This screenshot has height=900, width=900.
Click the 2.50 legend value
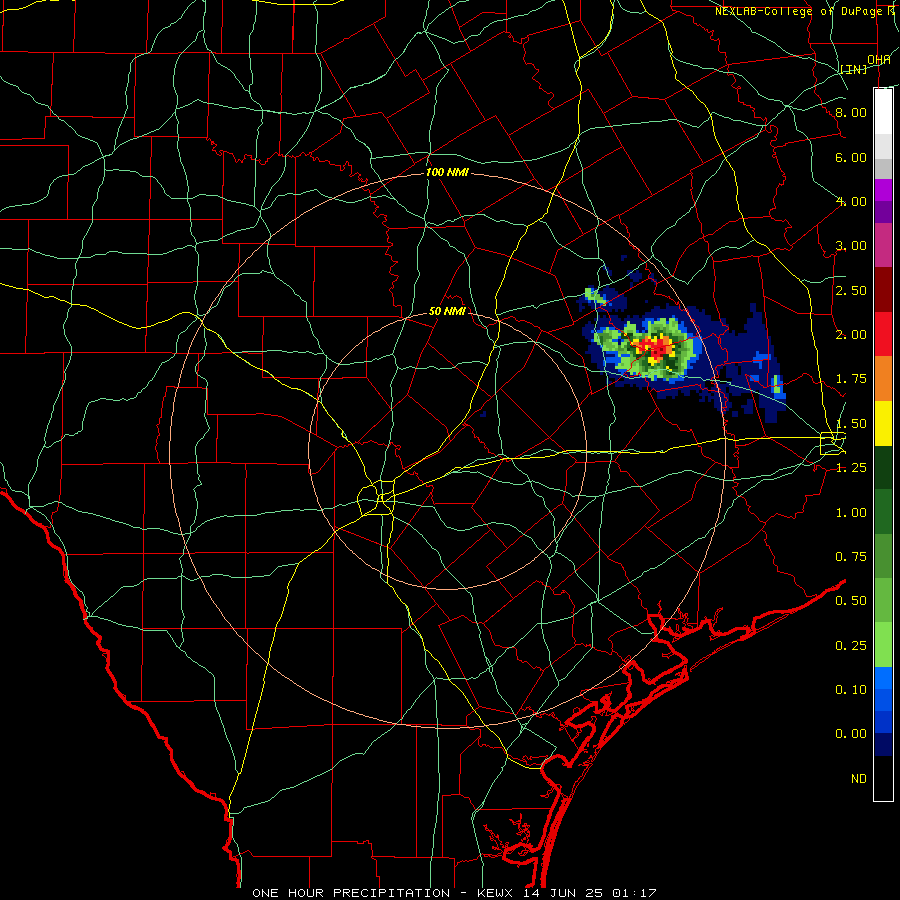coord(851,290)
